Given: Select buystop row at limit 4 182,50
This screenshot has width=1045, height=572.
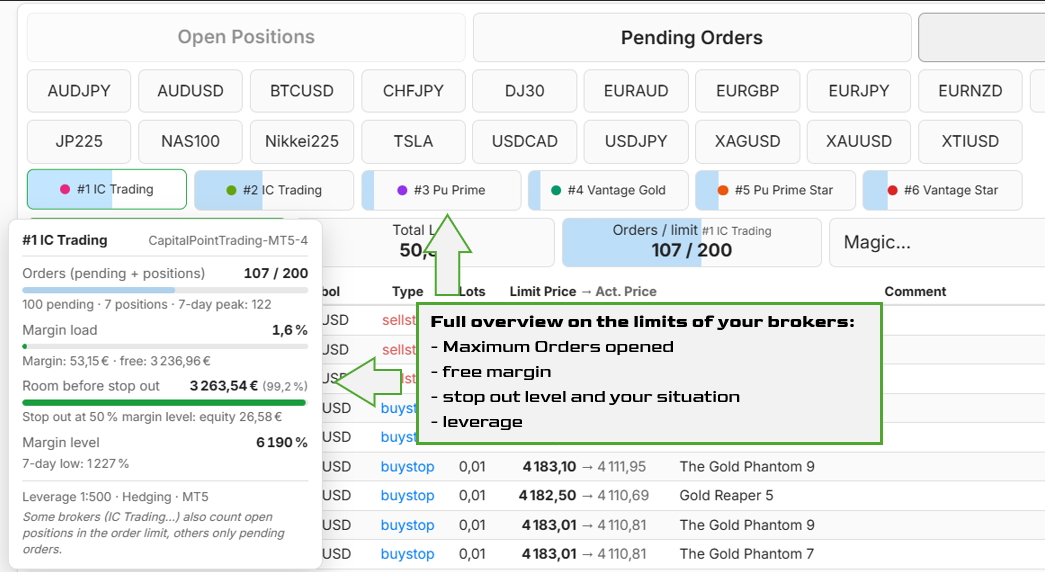Looking at the screenshot, I should click(x=682, y=495).
